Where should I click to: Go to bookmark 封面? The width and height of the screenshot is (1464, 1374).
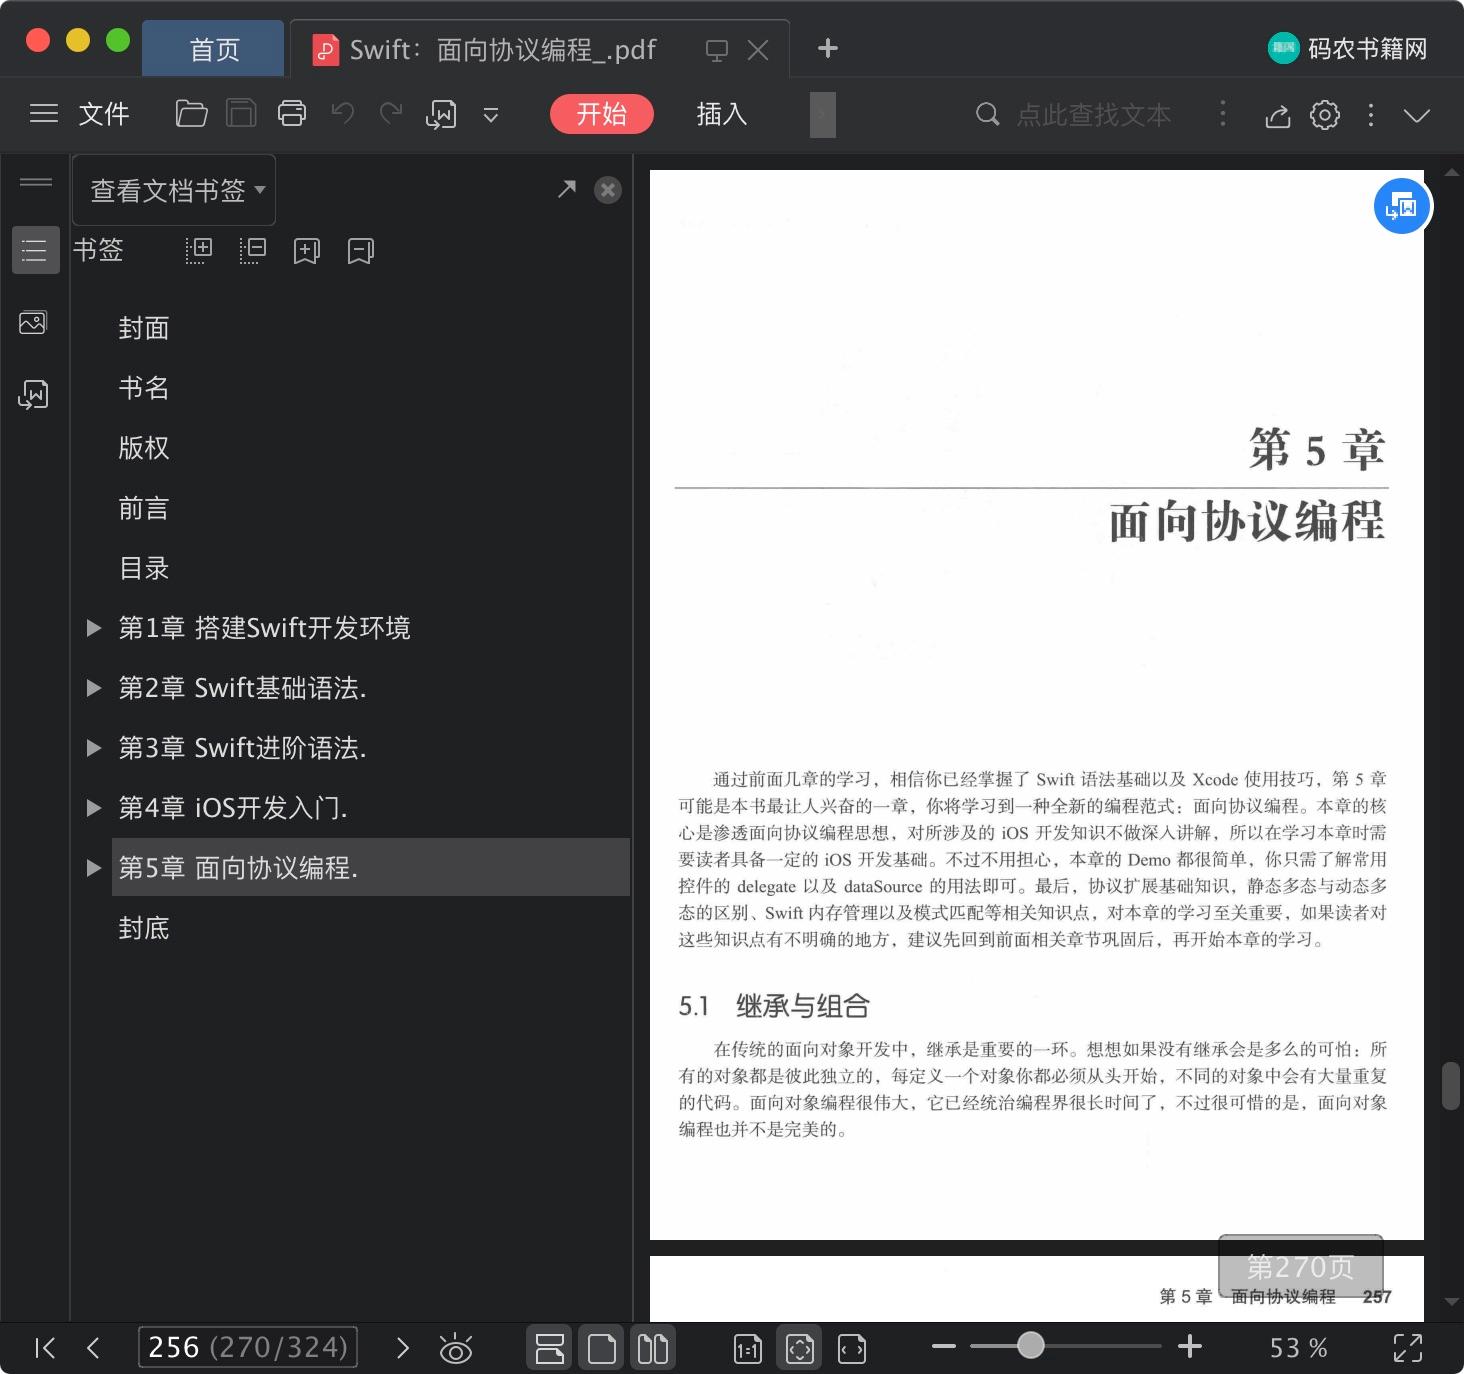(144, 328)
